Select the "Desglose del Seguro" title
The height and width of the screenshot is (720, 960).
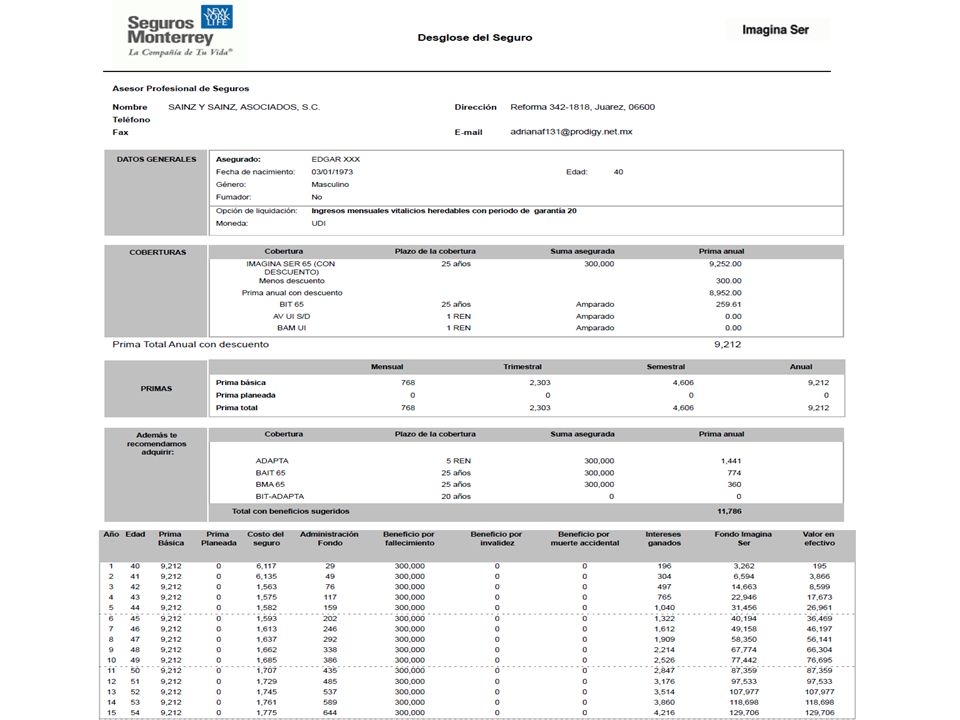[474, 37]
